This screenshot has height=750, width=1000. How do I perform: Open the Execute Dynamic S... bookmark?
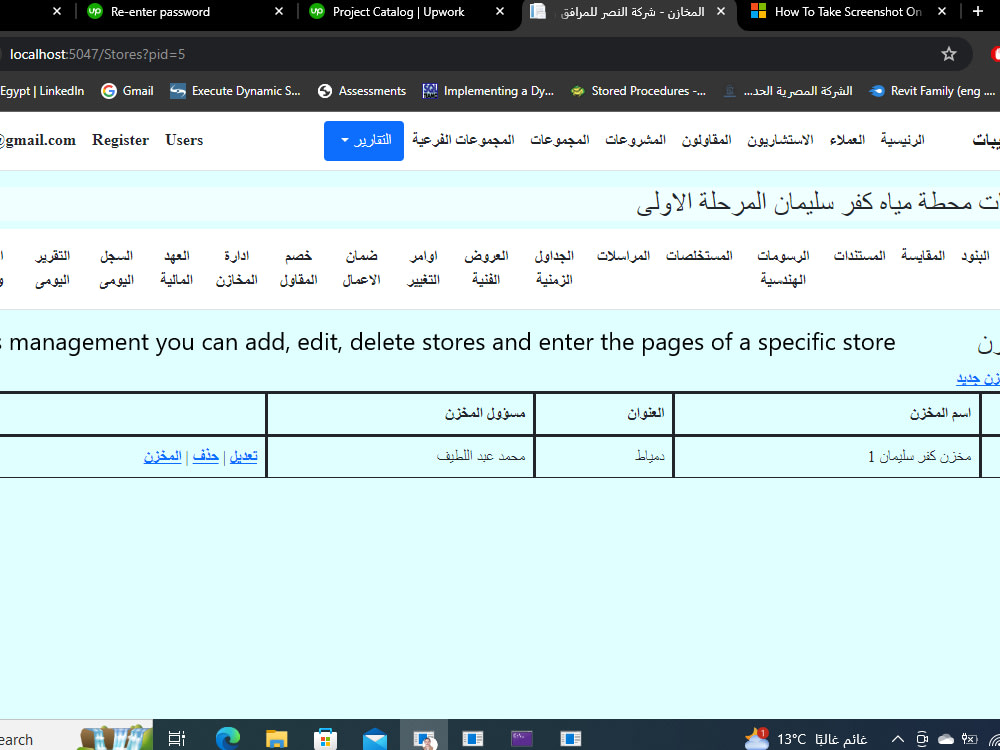pyautogui.click(x=235, y=91)
